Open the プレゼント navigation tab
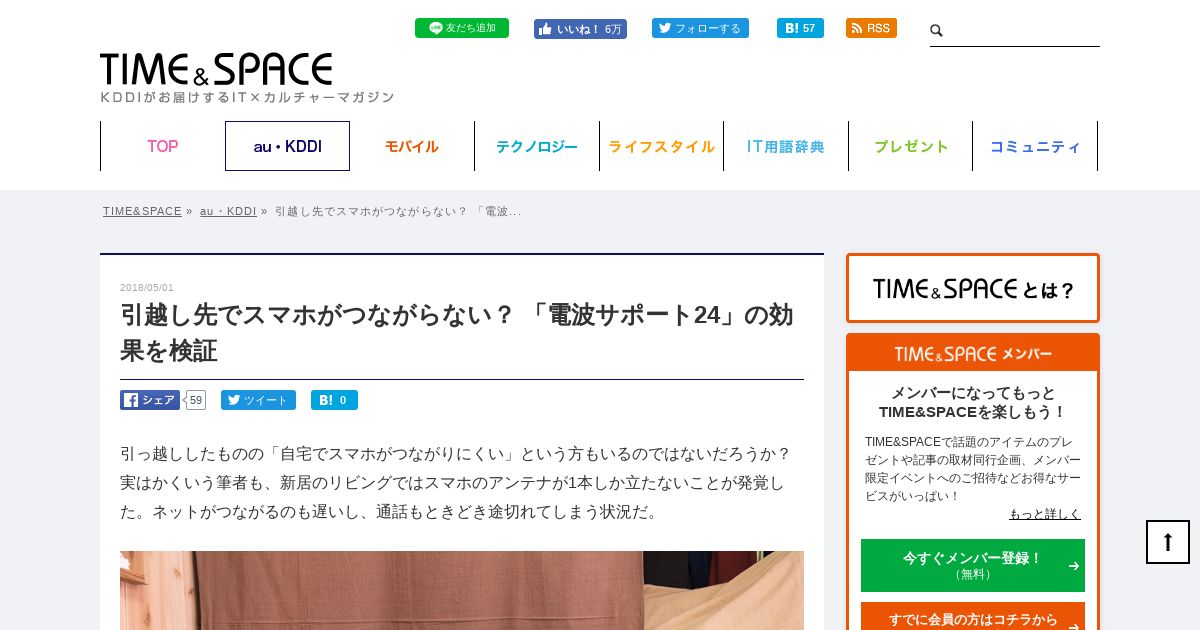The image size is (1200, 630). pyautogui.click(x=911, y=146)
